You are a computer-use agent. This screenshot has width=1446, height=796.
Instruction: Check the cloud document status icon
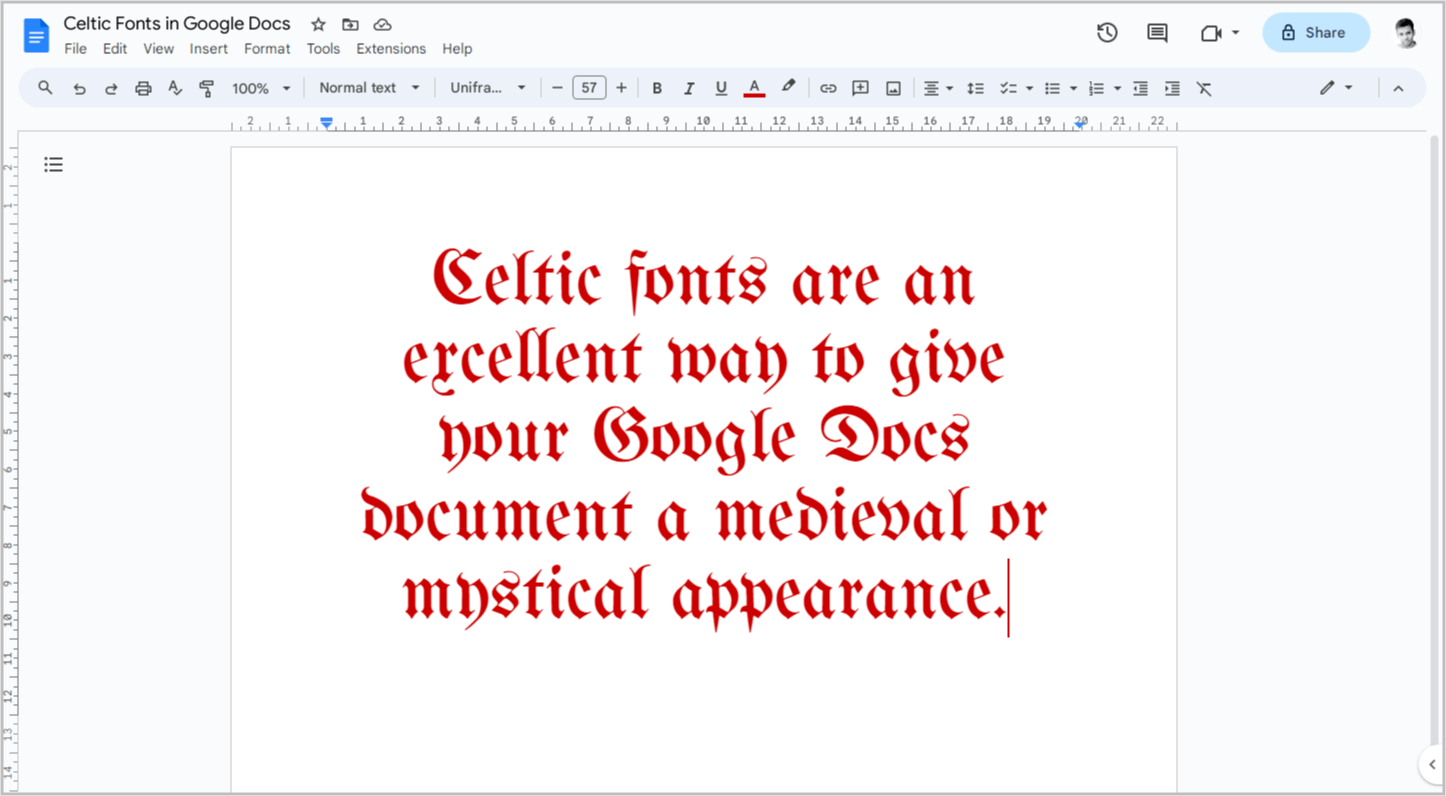click(382, 24)
